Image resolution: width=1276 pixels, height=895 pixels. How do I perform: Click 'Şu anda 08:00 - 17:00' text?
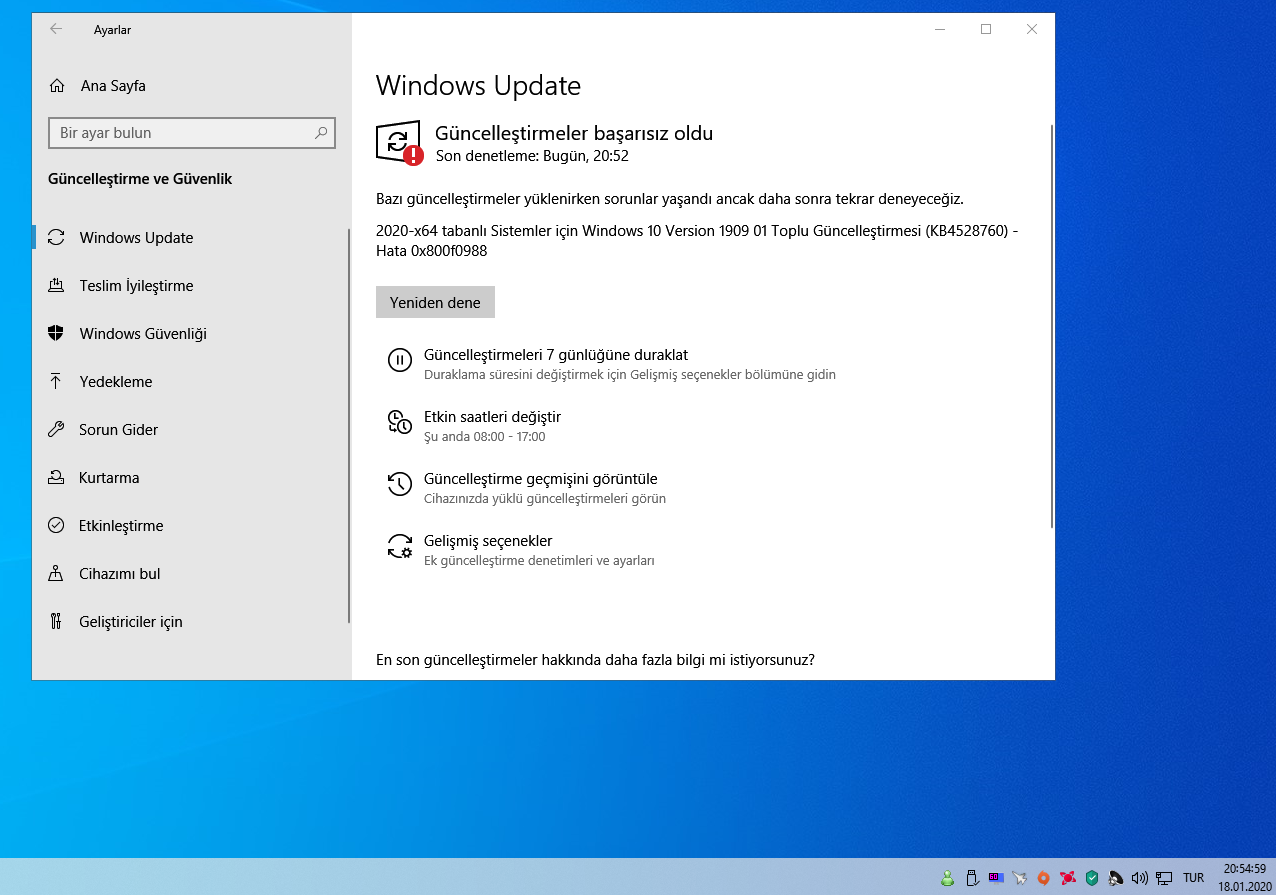click(x=484, y=437)
